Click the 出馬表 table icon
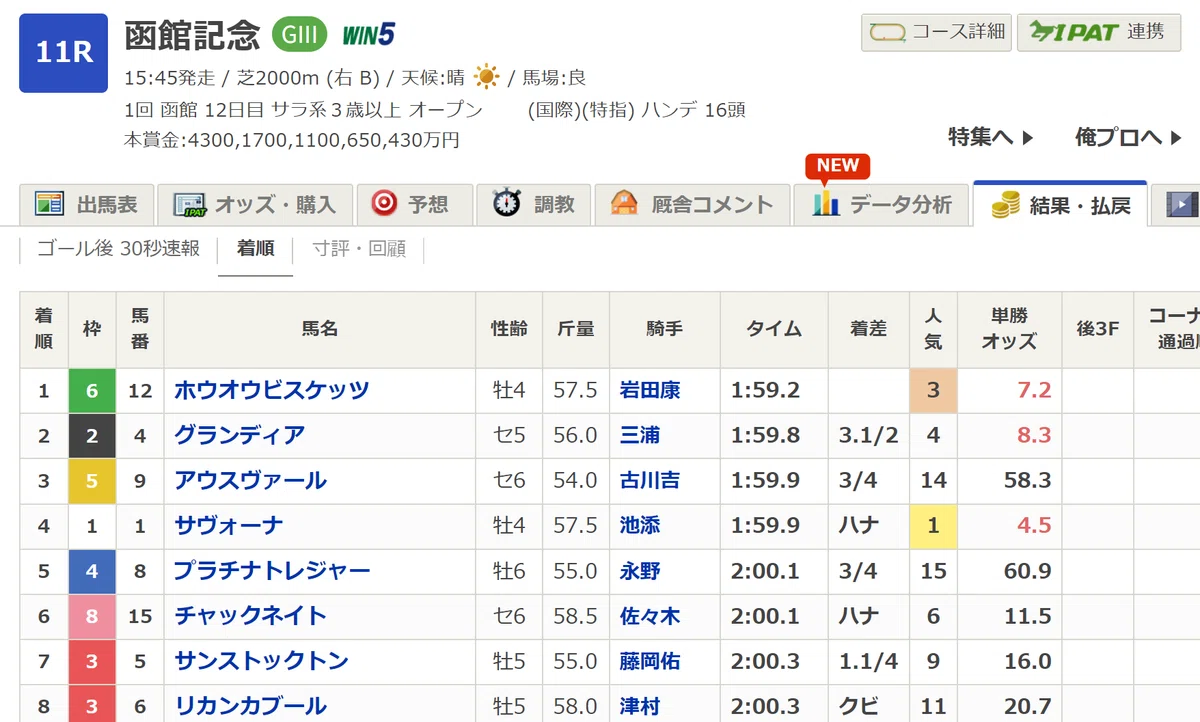 coord(49,204)
